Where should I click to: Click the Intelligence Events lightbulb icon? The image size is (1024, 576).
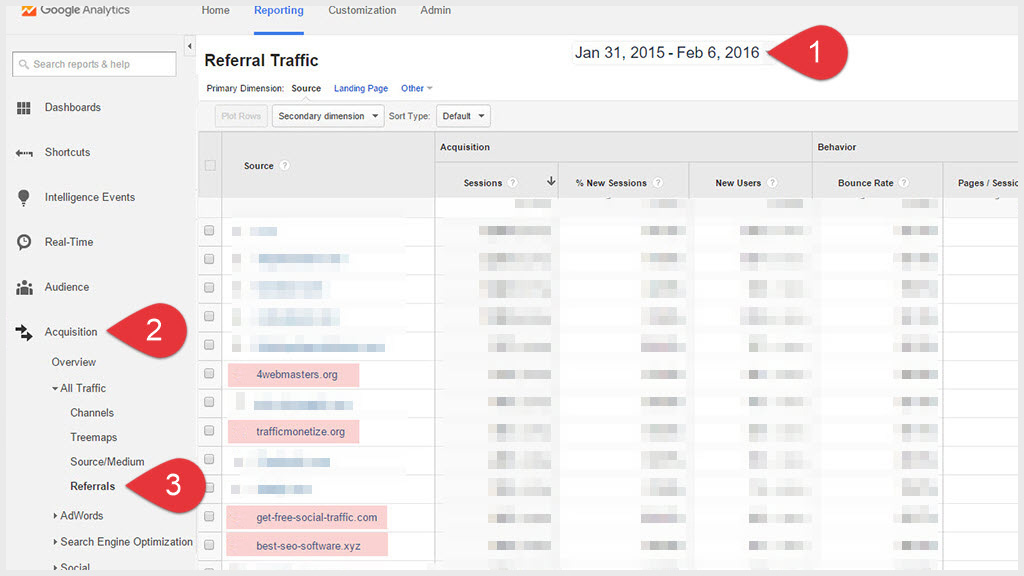(x=24, y=198)
